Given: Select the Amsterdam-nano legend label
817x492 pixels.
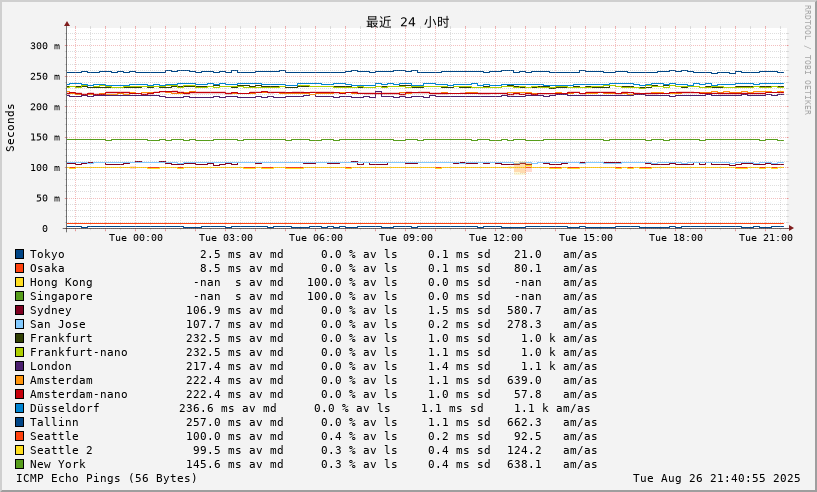Looking at the screenshot, I should (x=79, y=395).
